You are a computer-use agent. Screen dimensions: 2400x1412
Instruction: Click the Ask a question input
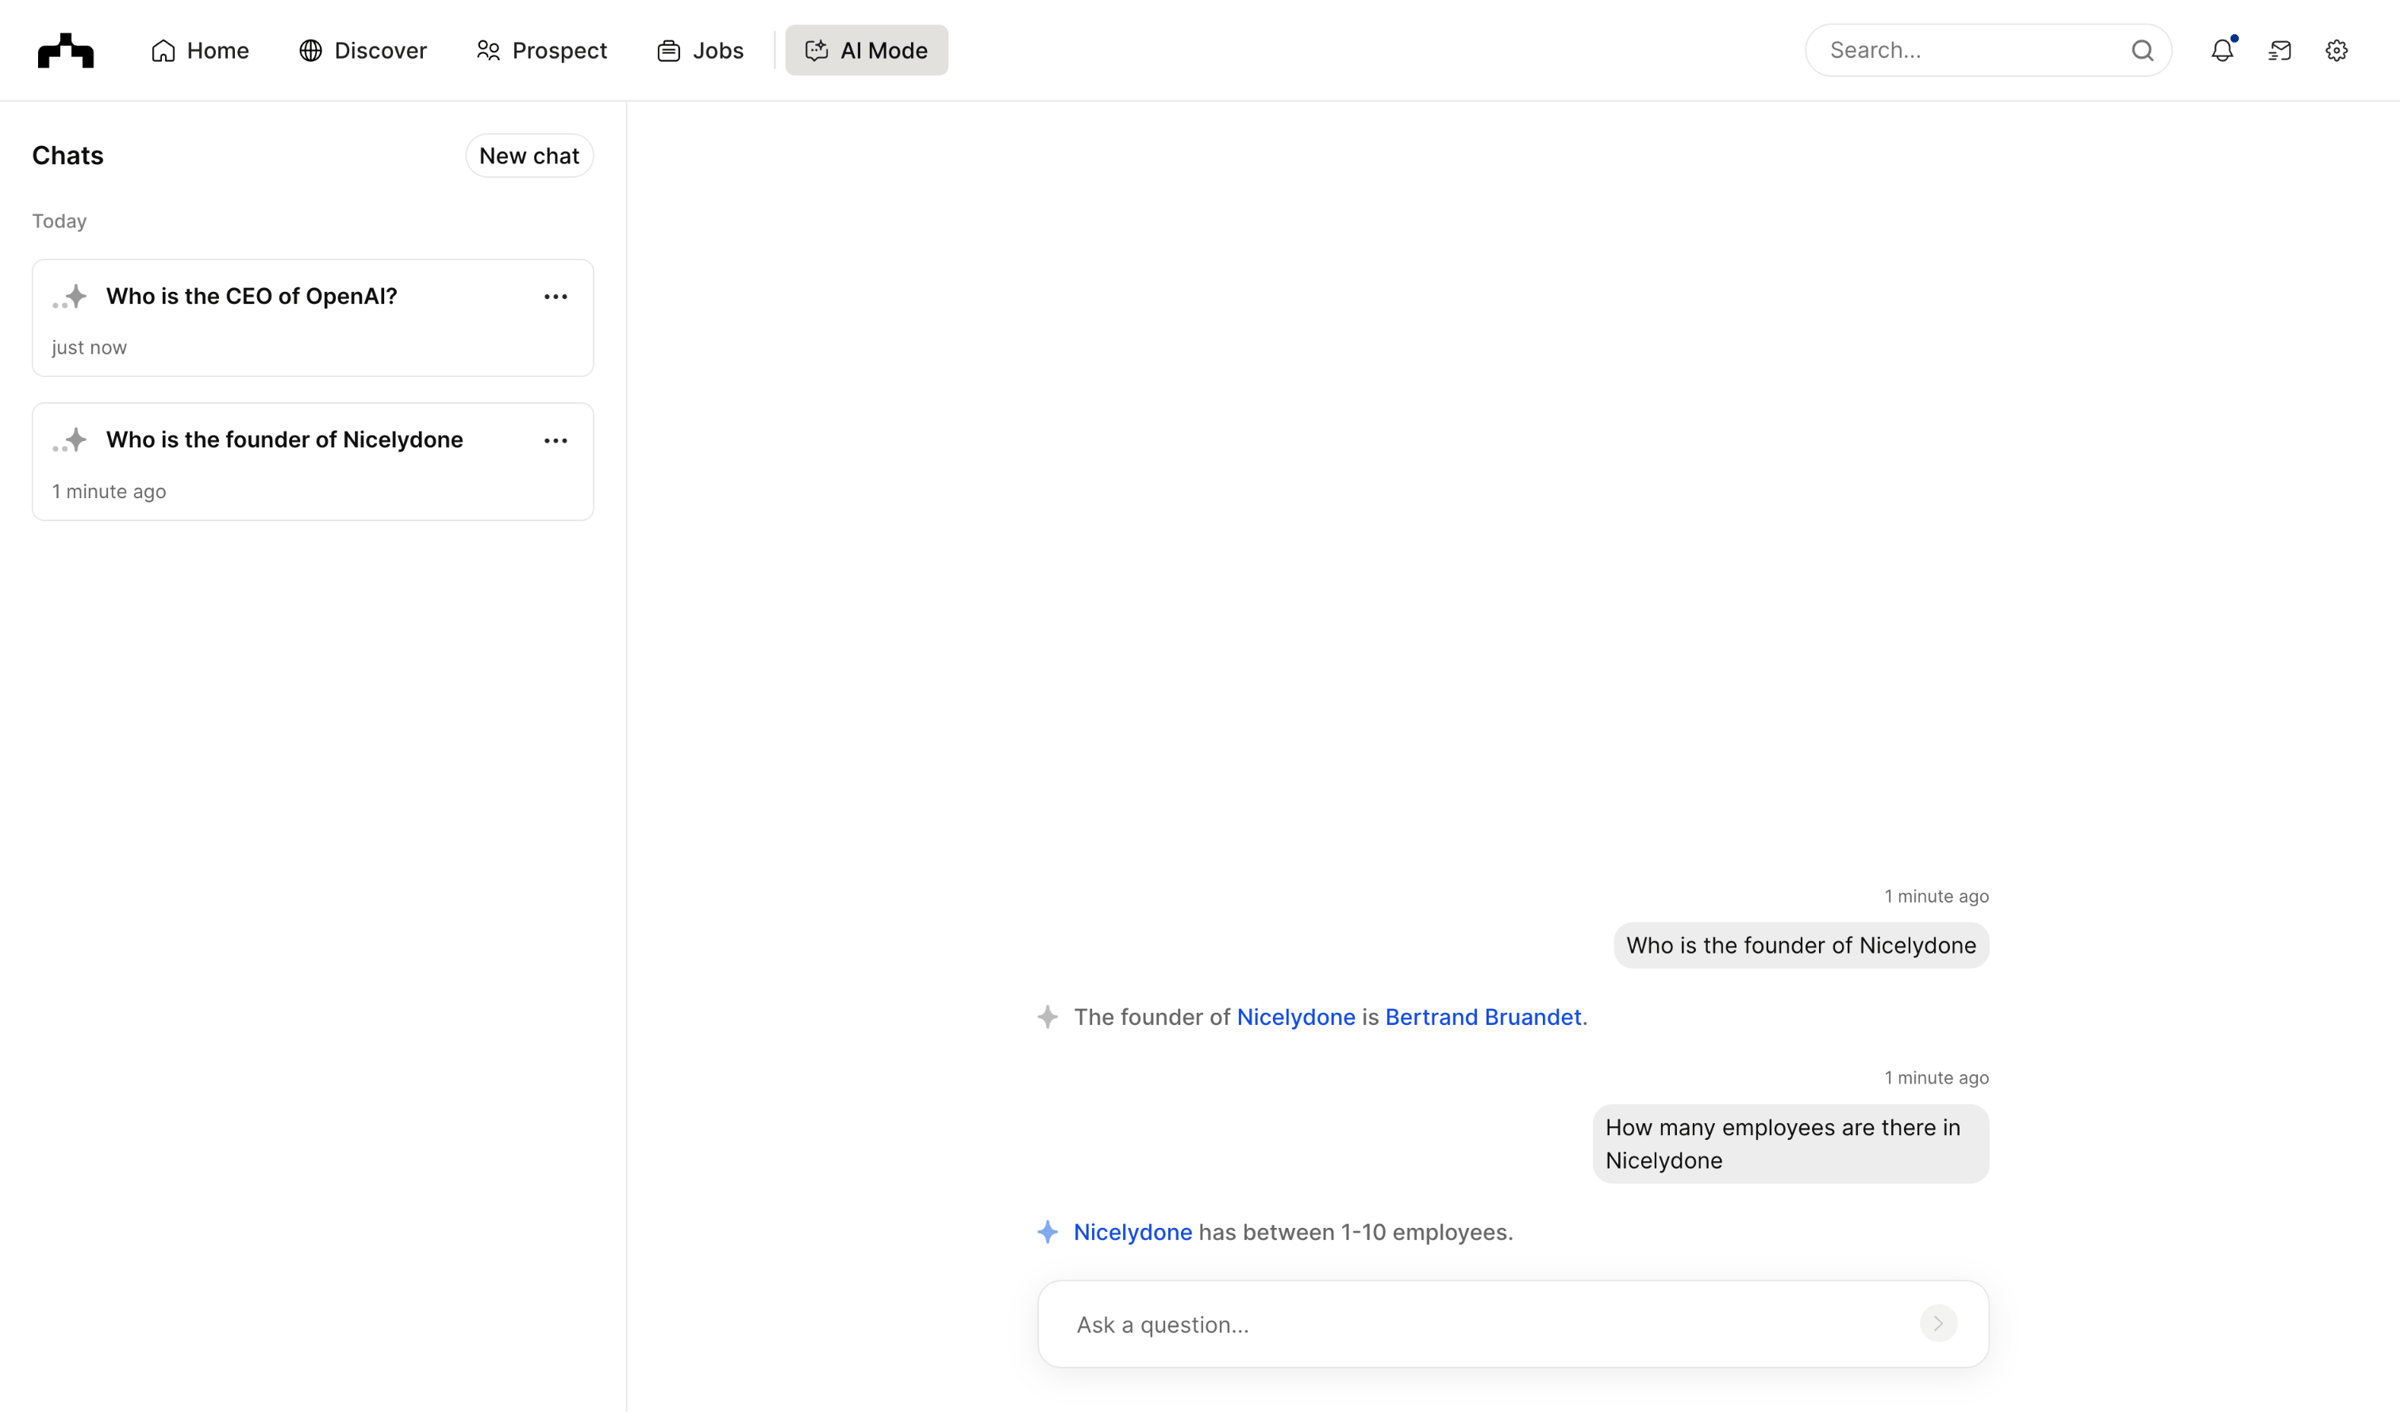tap(1513, 1324)
